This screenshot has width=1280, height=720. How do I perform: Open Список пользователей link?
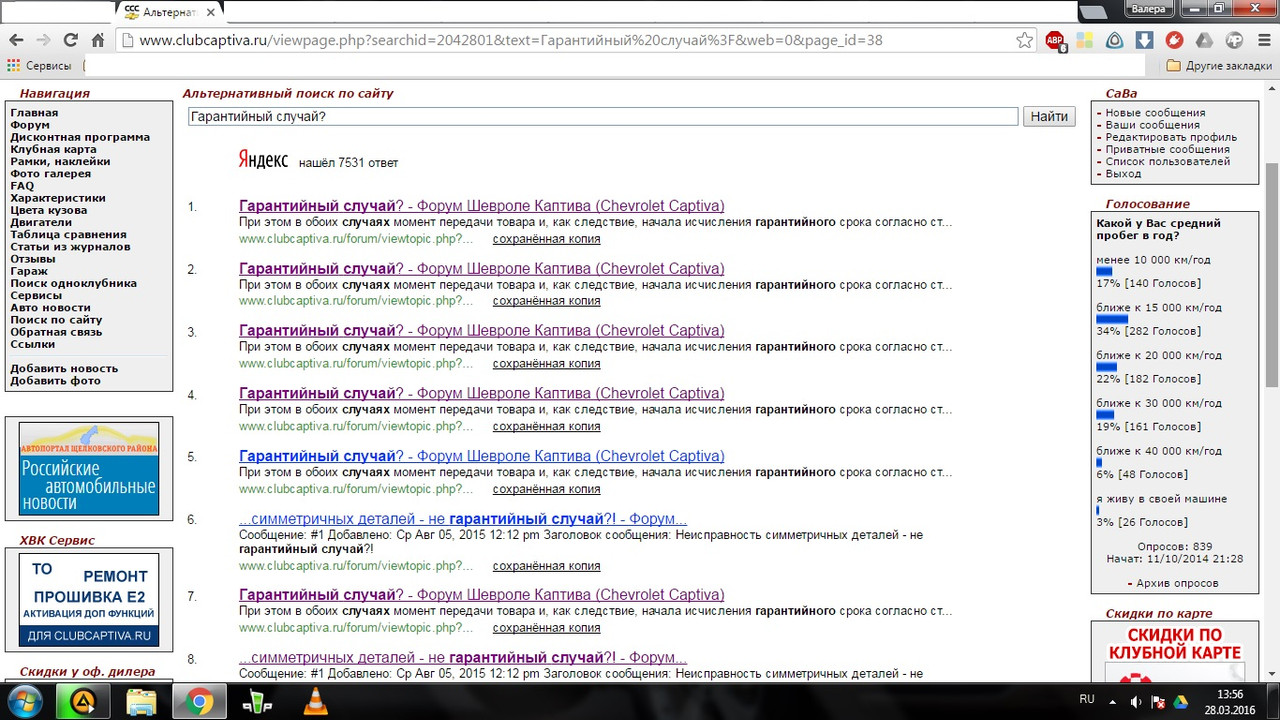(1167, 161)
